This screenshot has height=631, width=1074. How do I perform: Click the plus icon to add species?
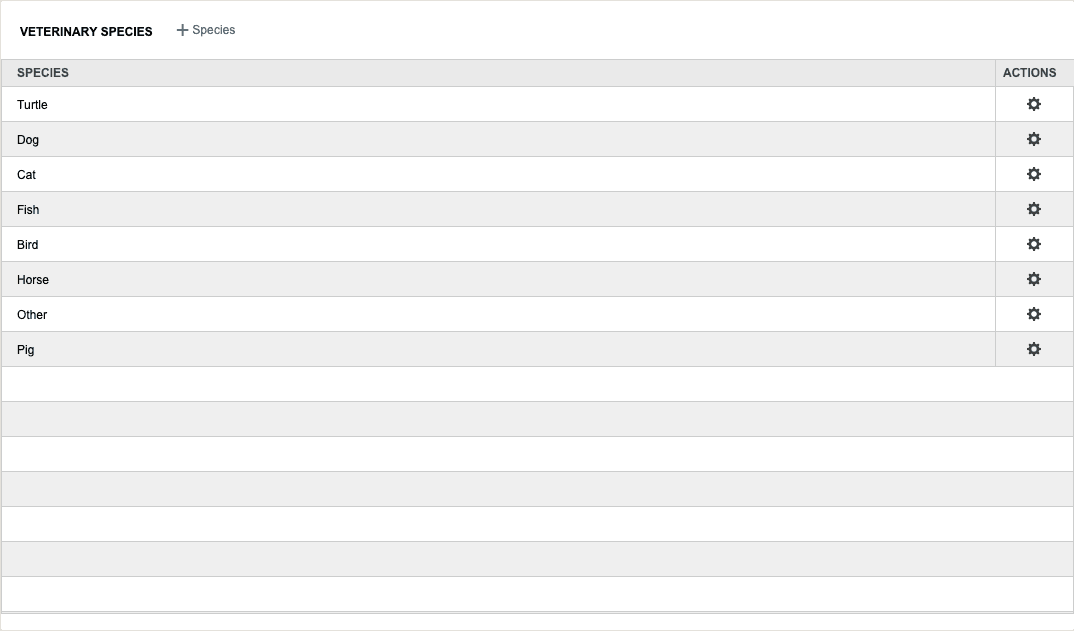pos(182,30)
